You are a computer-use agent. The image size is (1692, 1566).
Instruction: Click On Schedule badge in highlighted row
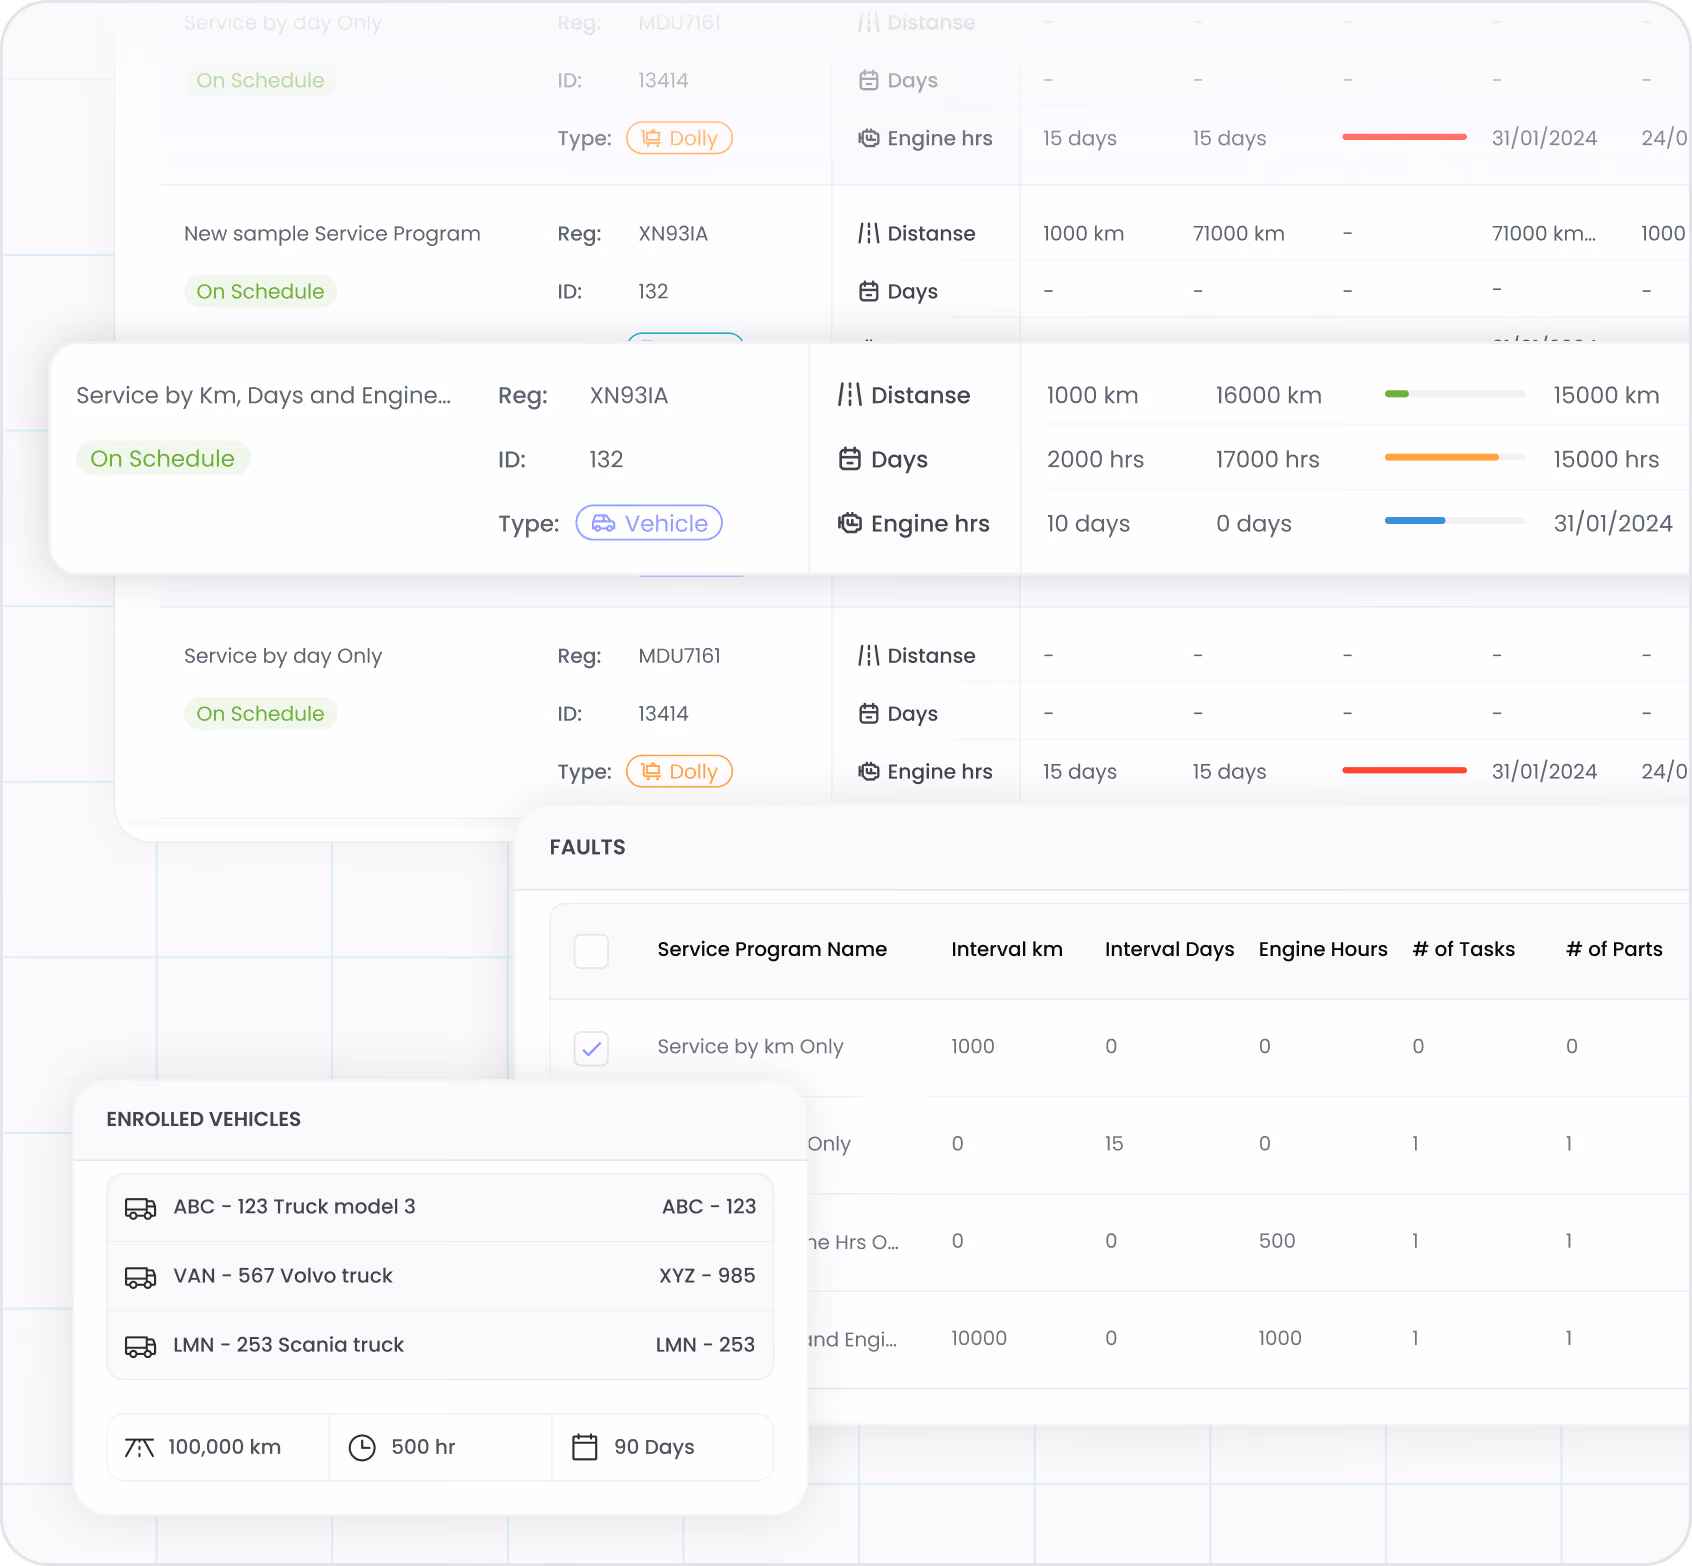(x=163, y=458)
